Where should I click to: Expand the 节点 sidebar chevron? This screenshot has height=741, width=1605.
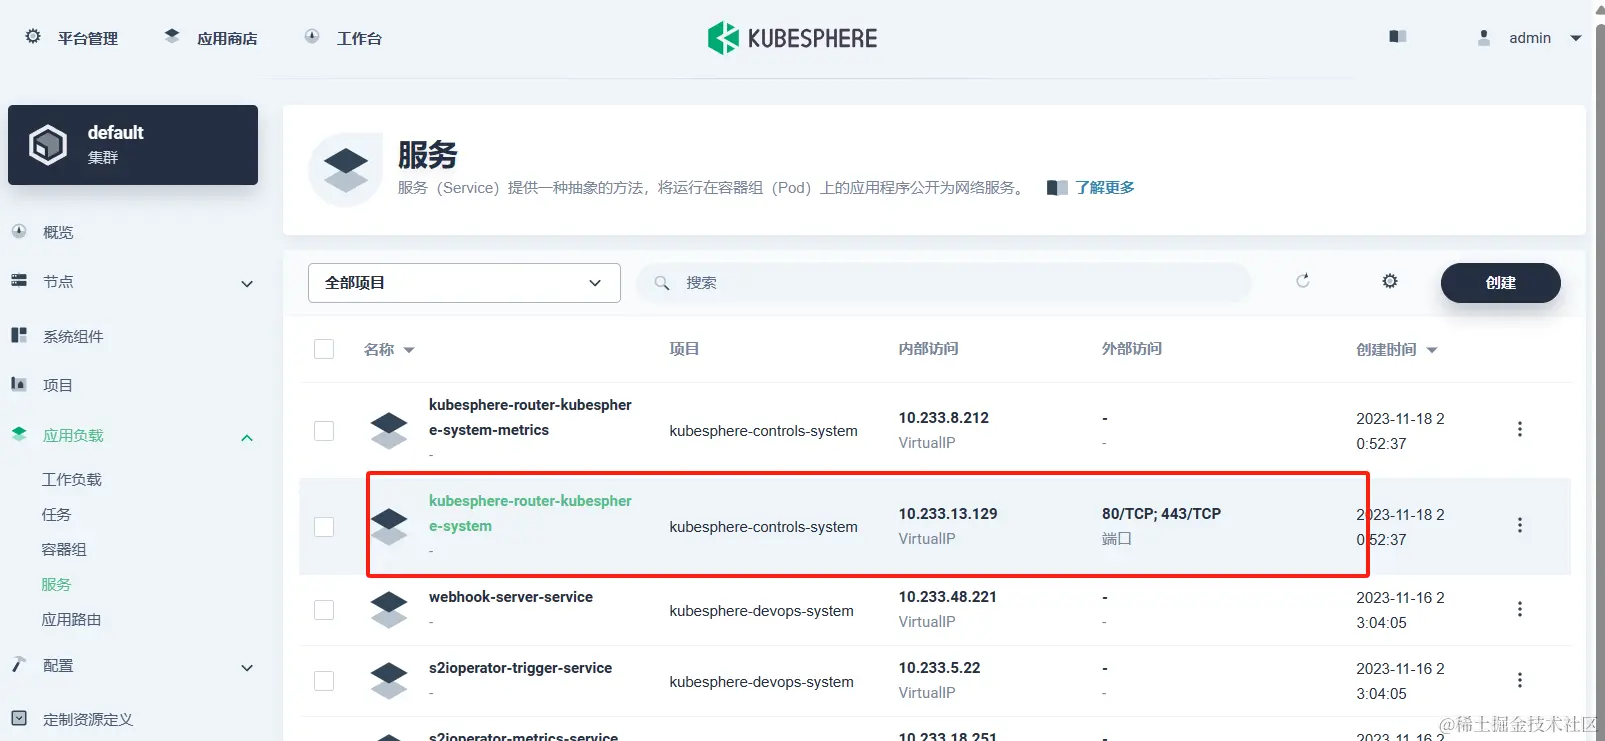click(x=247, y=284)
